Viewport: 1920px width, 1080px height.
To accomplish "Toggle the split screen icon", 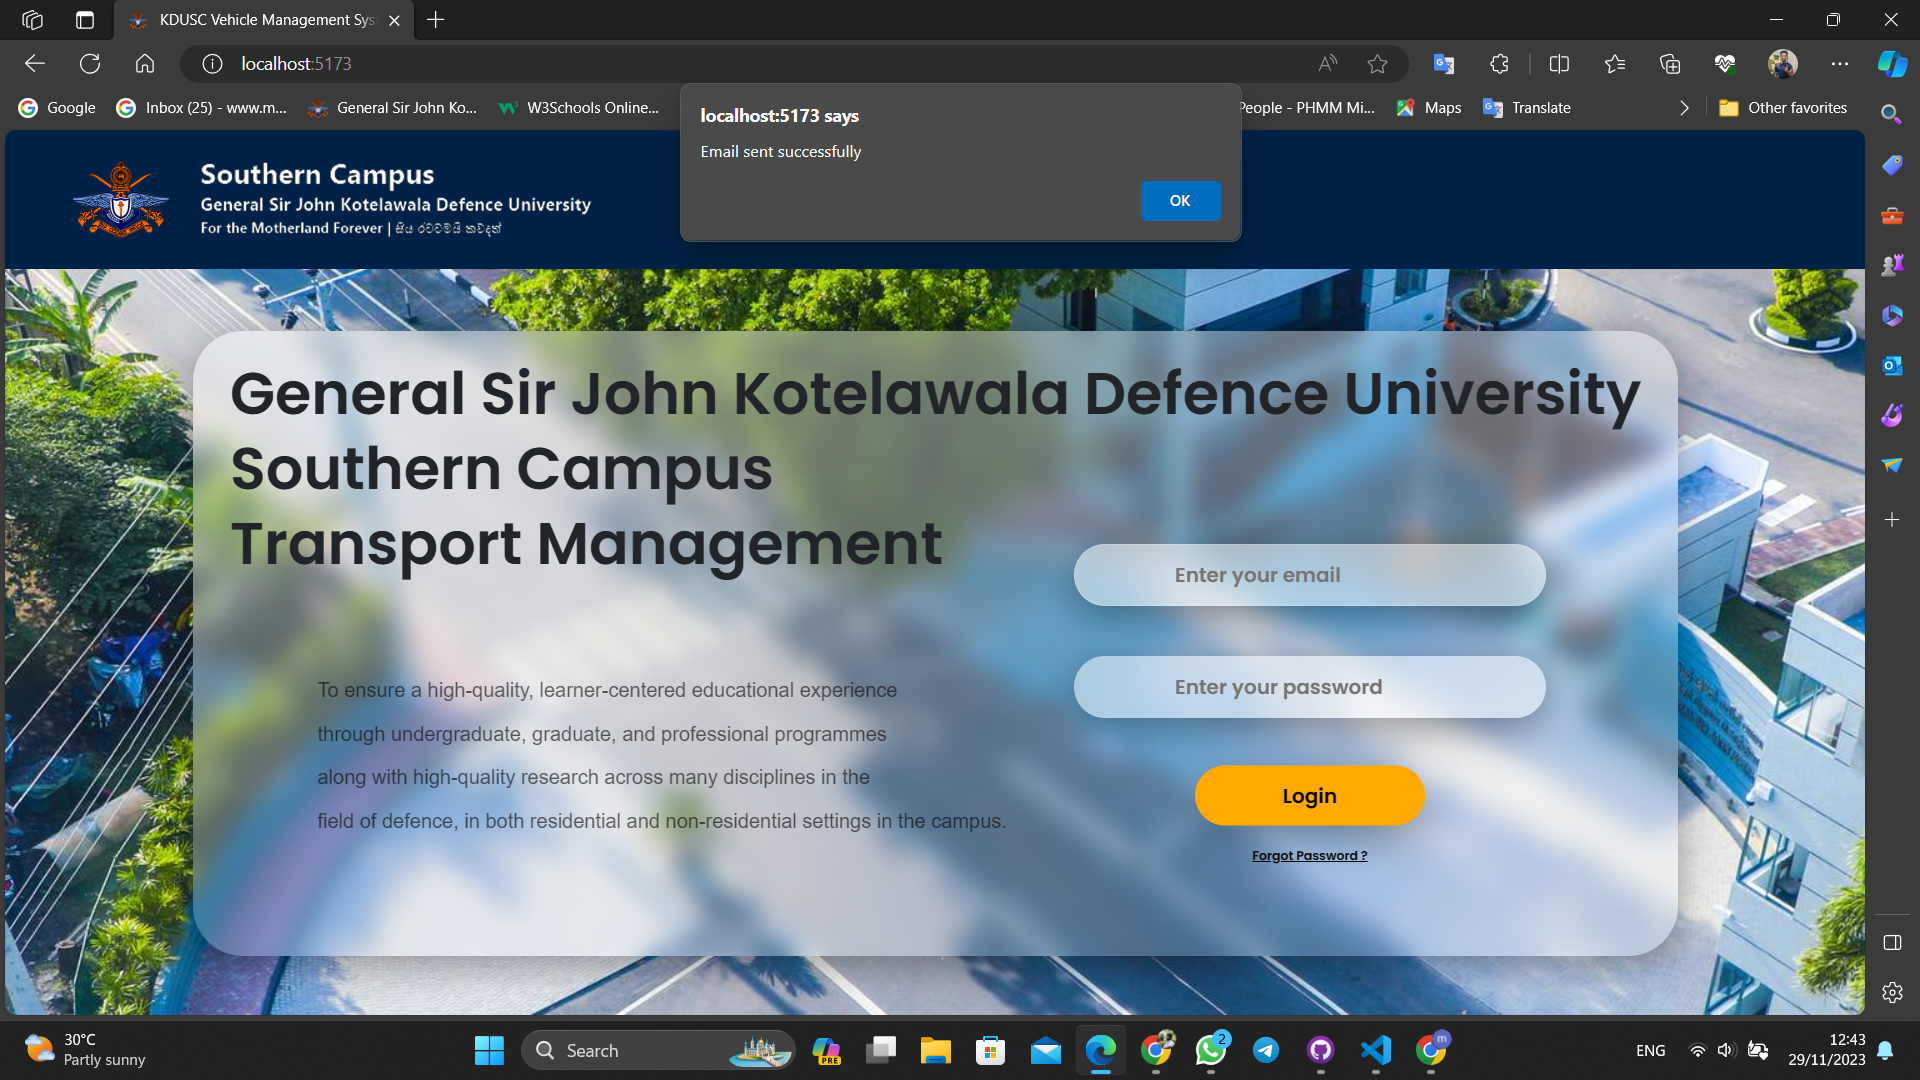I will tap(1559, 64).
